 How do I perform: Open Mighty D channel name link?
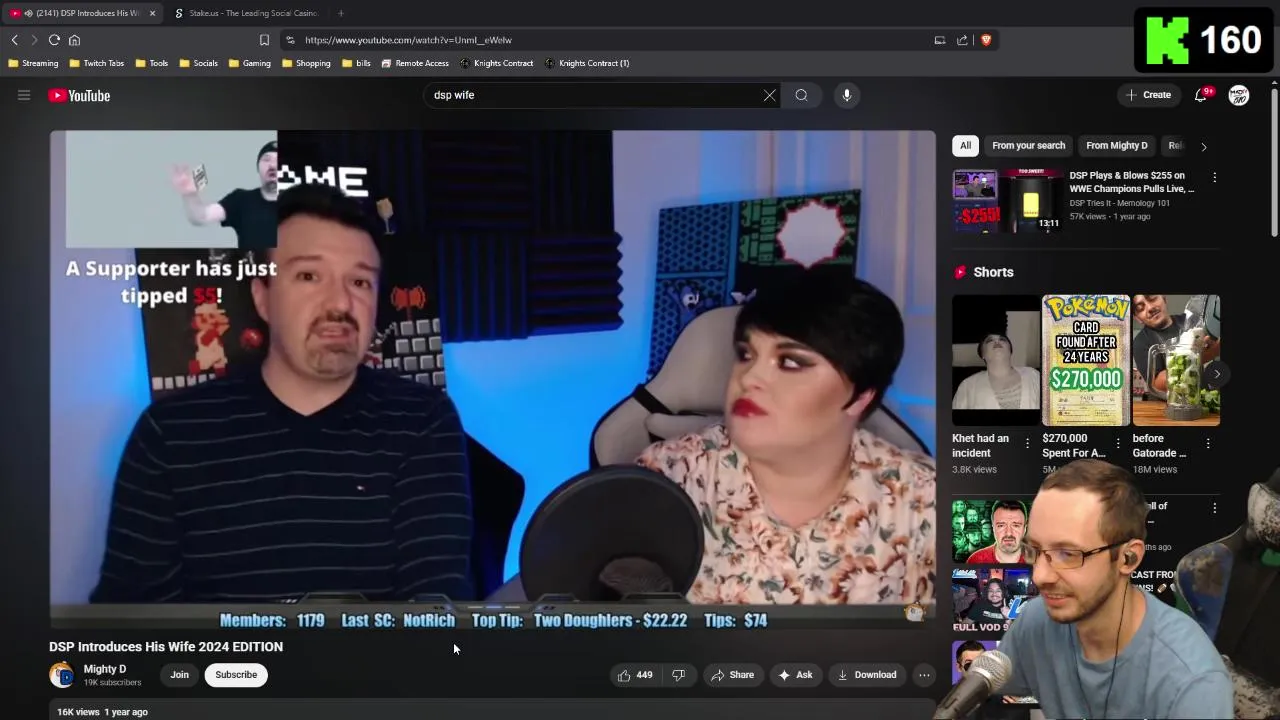click(x=105, y=669)
